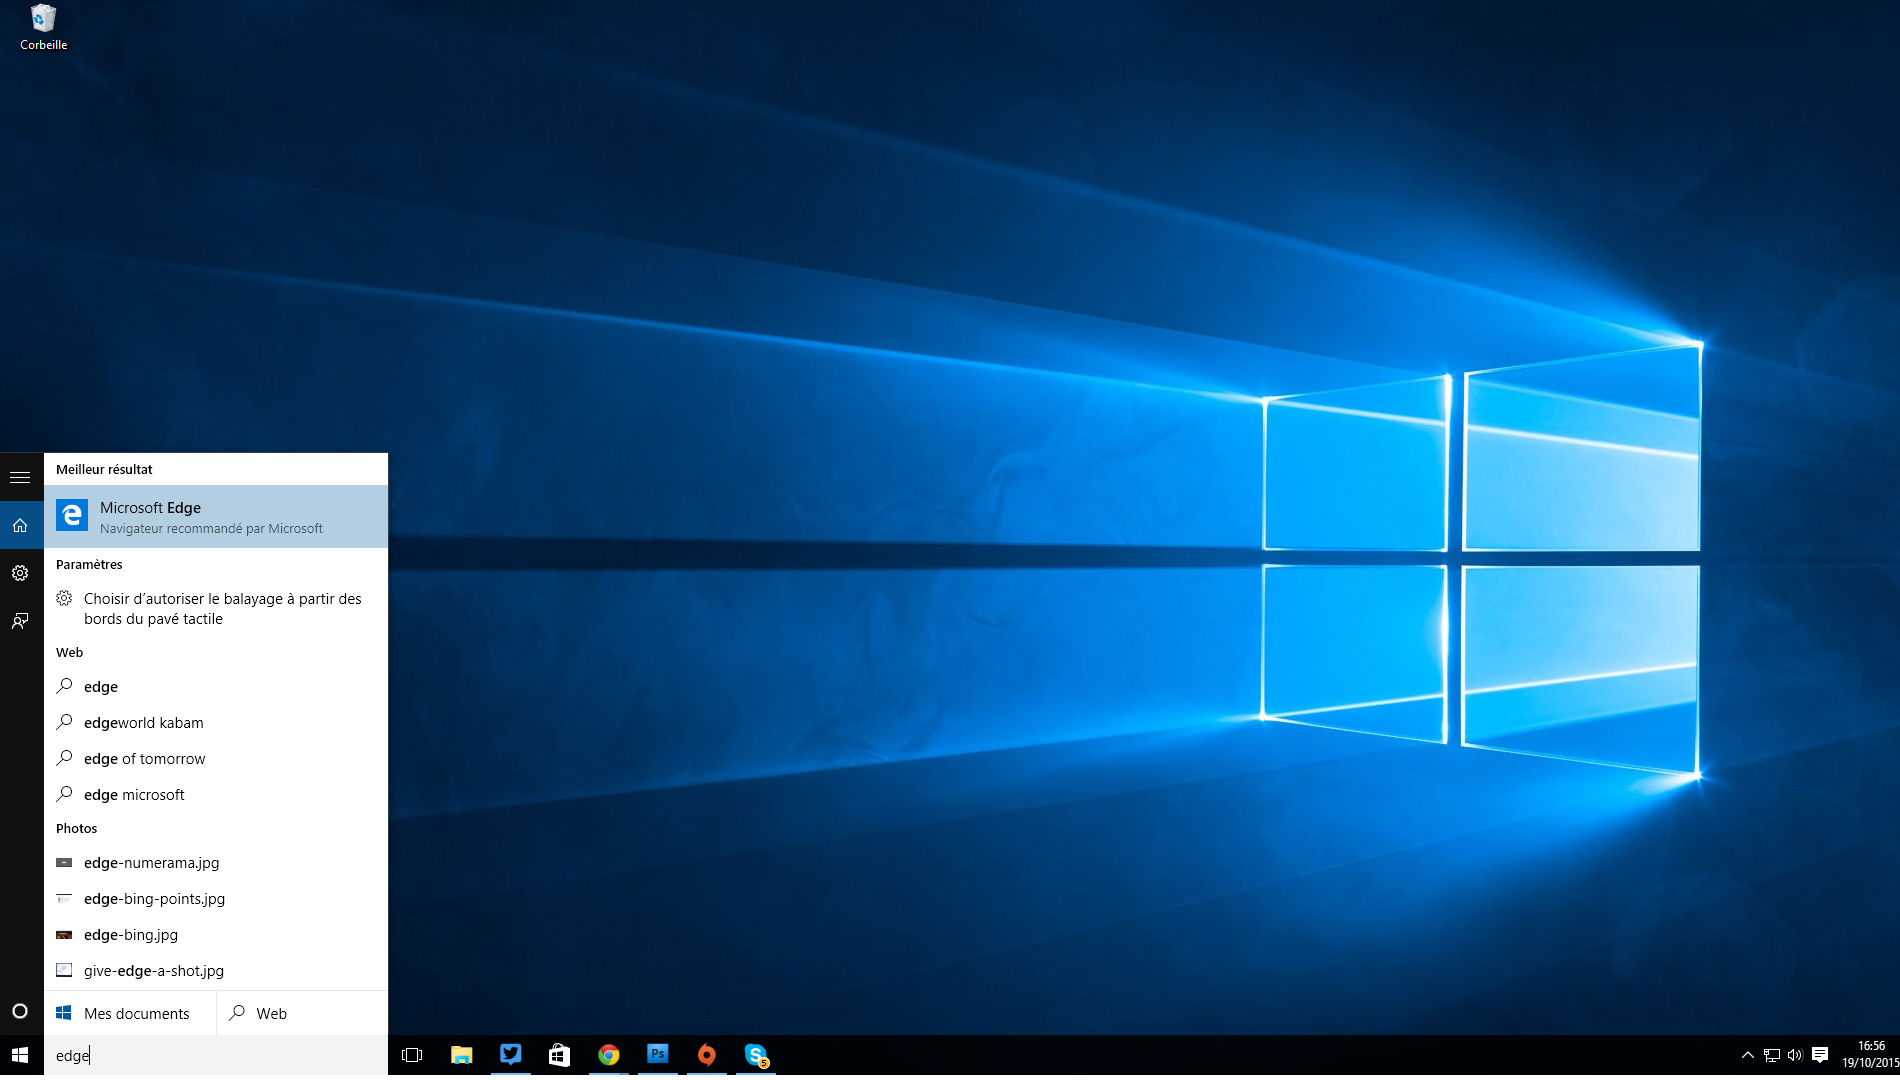Search web for 'edge microsoft'
Viewport: 1900px width, 1080px height.
click(x=216, y=794)
